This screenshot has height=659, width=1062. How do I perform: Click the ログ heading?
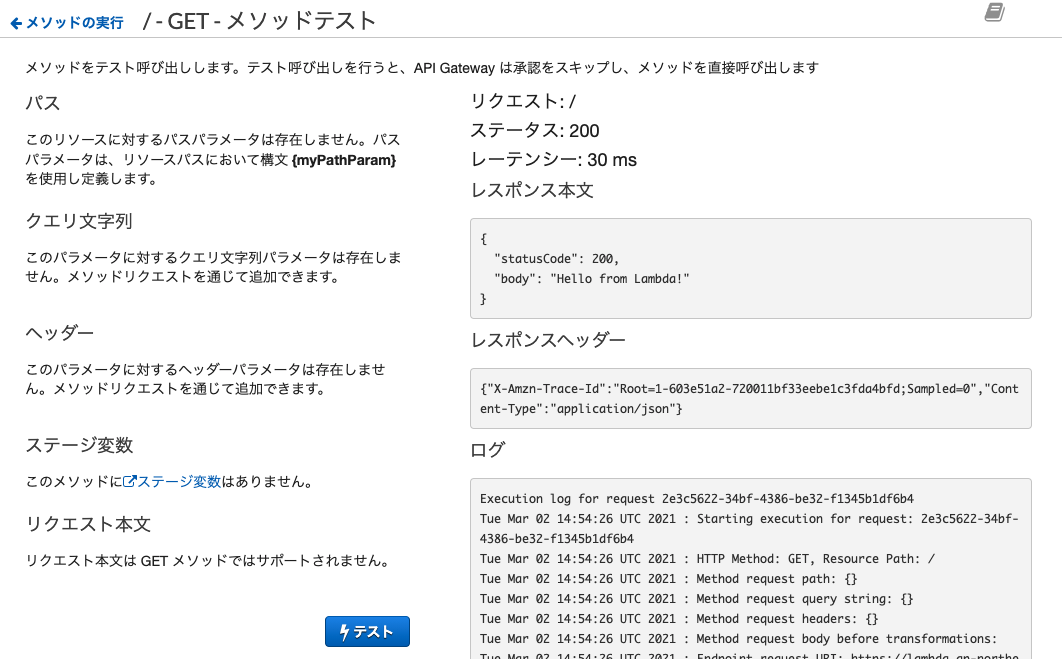click(x=488, y=450)
